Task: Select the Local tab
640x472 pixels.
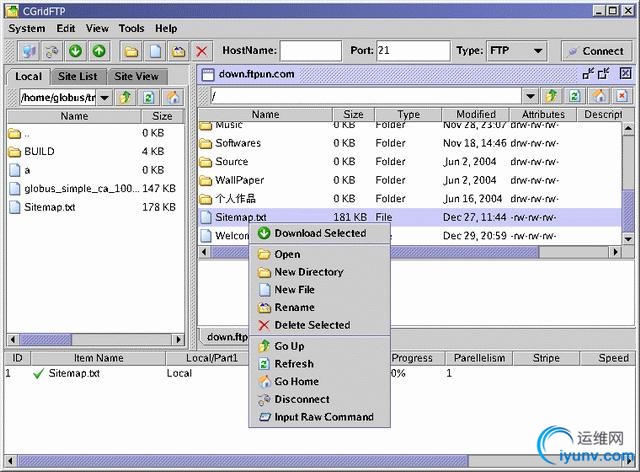Action: 28,76
